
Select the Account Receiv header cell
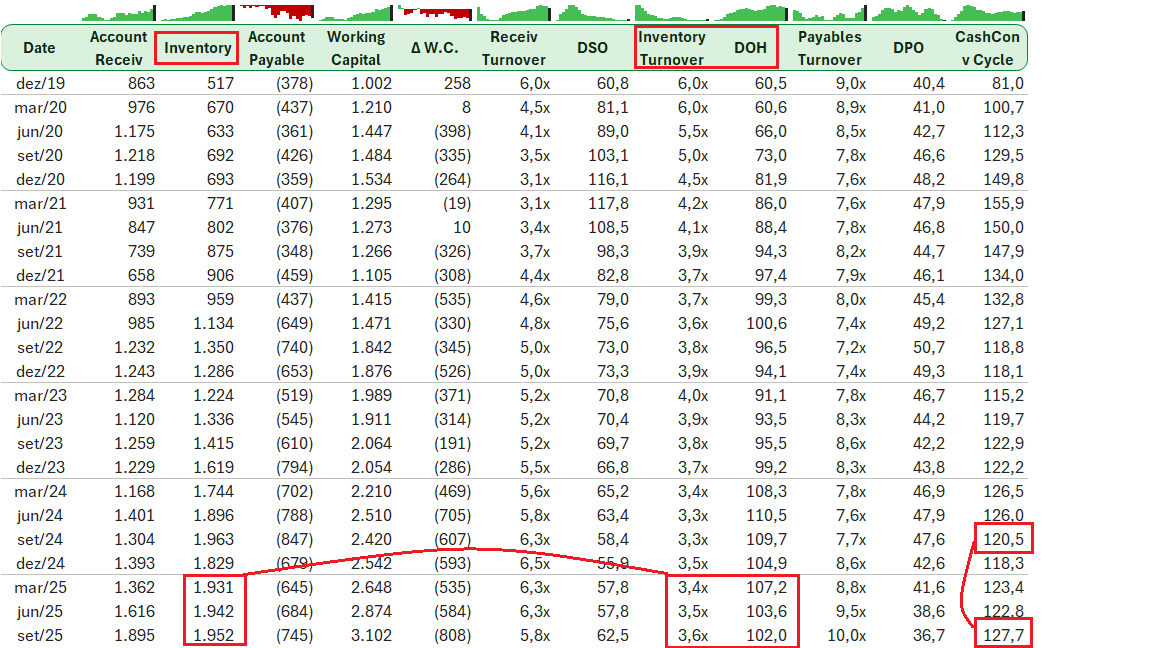[x=118, y=48]
